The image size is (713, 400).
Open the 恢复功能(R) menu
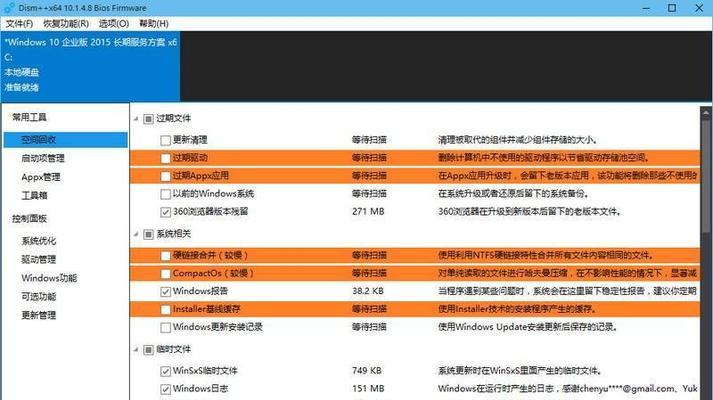(x=66, y=24)
